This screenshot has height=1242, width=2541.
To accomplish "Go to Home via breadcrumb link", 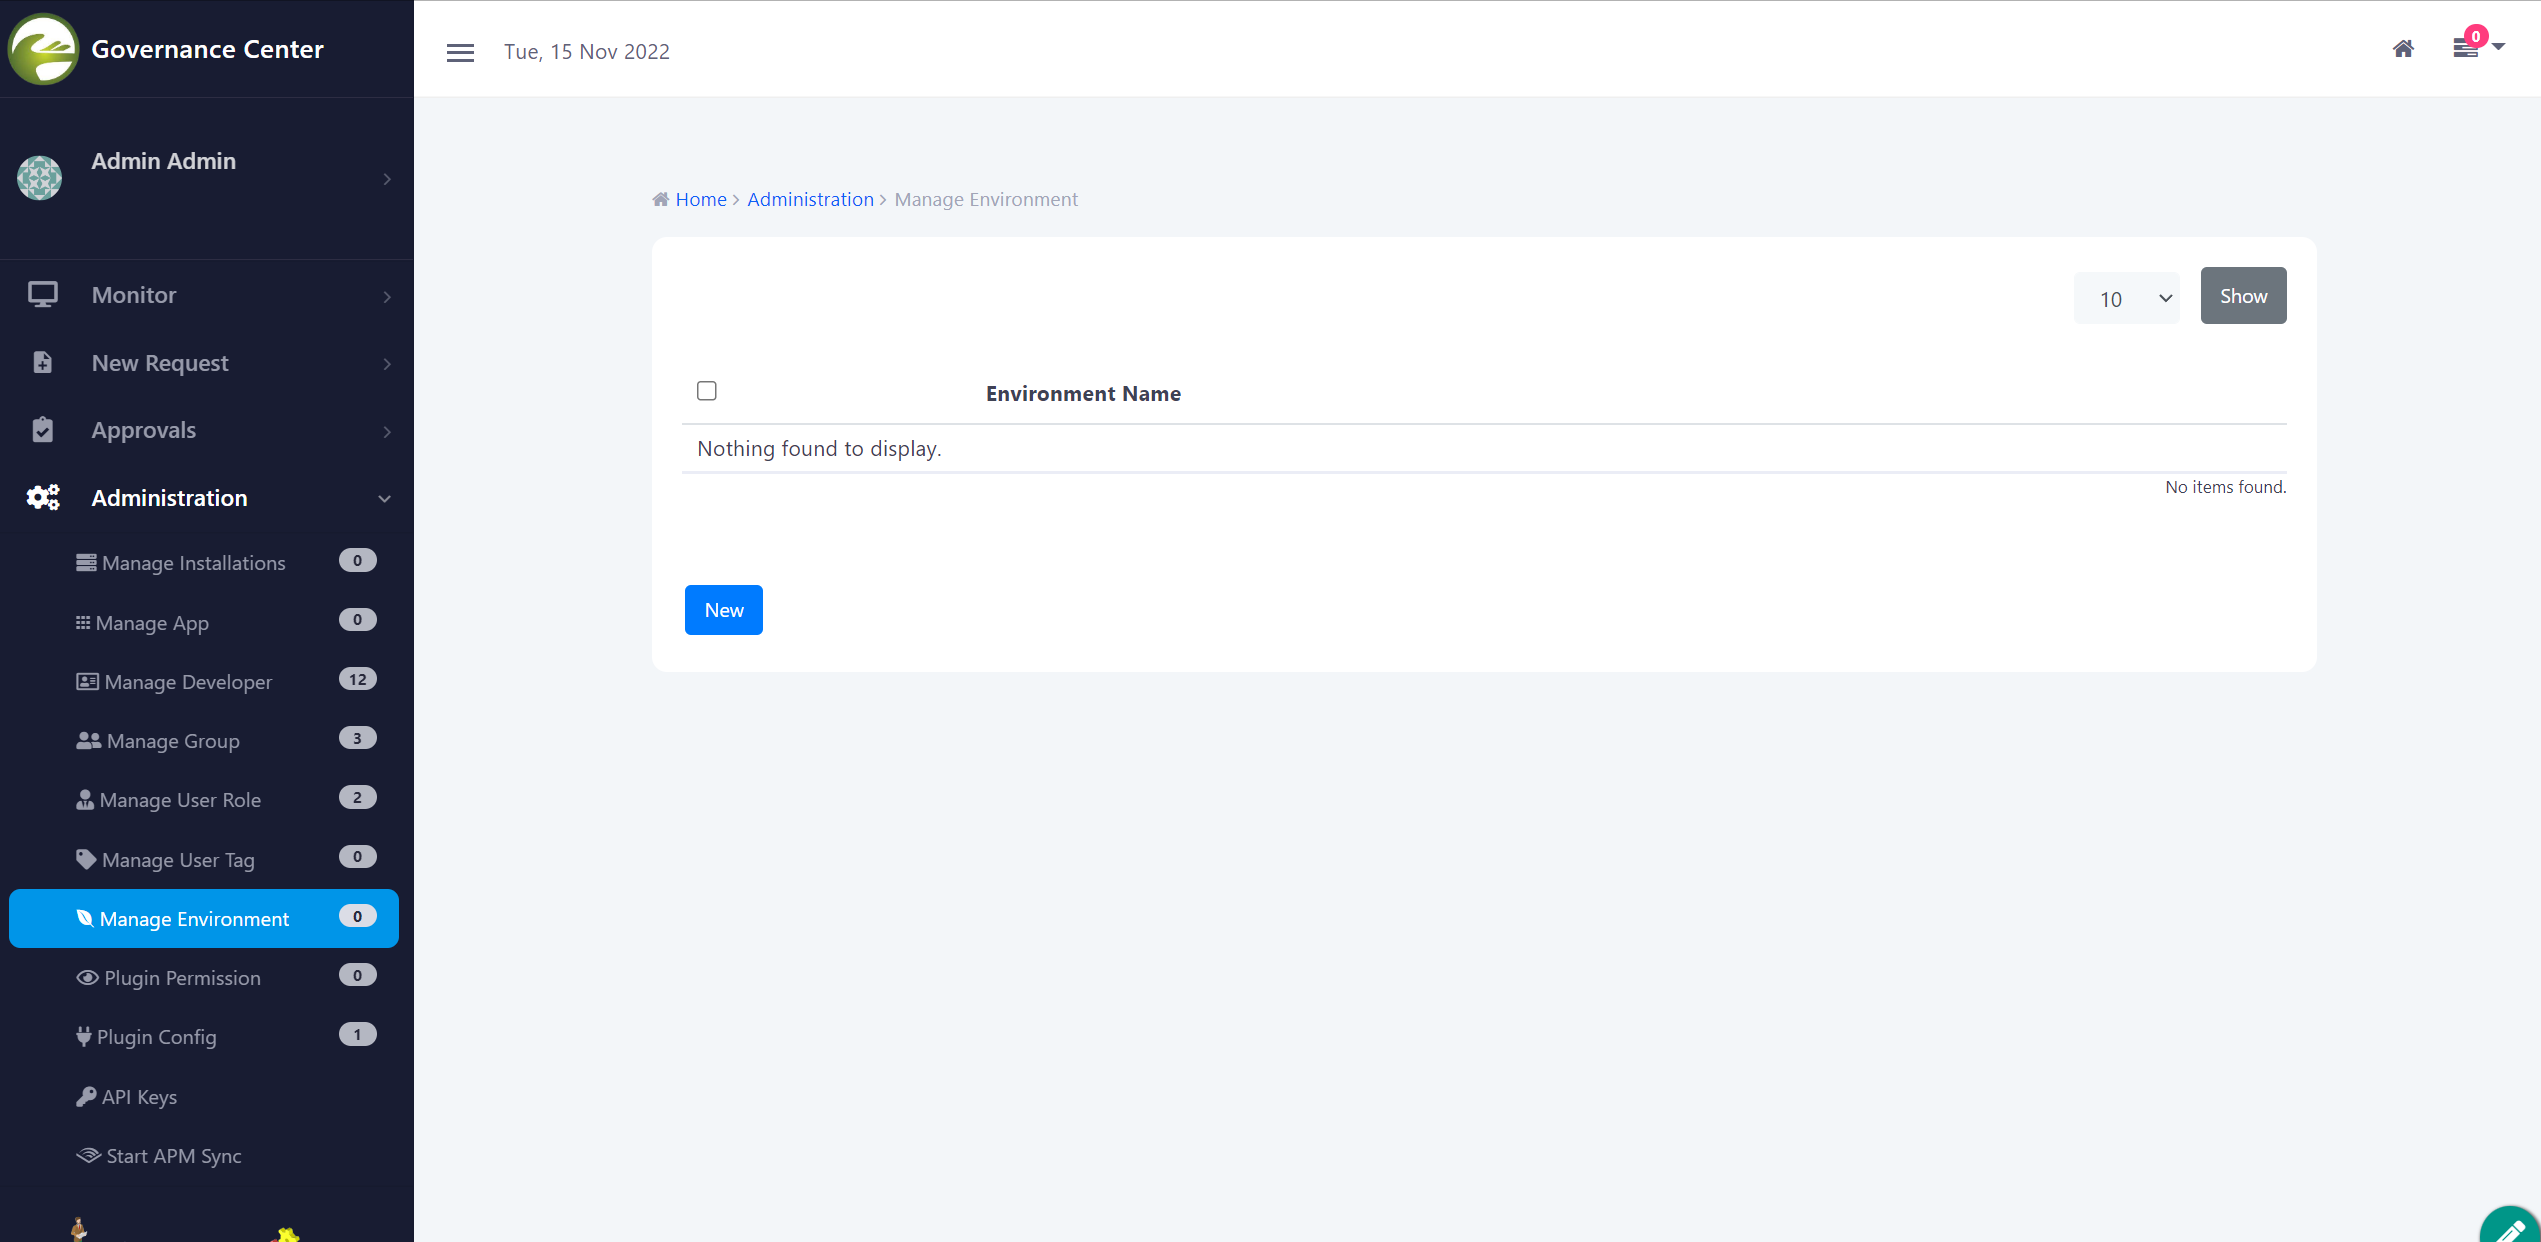I will point(700,199).
